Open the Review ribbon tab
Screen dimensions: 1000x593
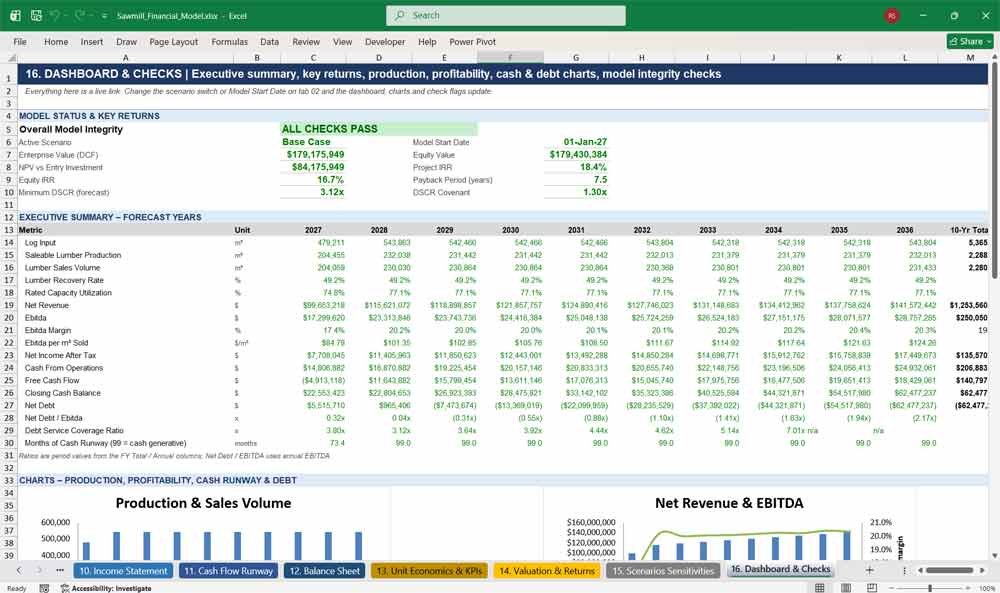tap(306, 41)
